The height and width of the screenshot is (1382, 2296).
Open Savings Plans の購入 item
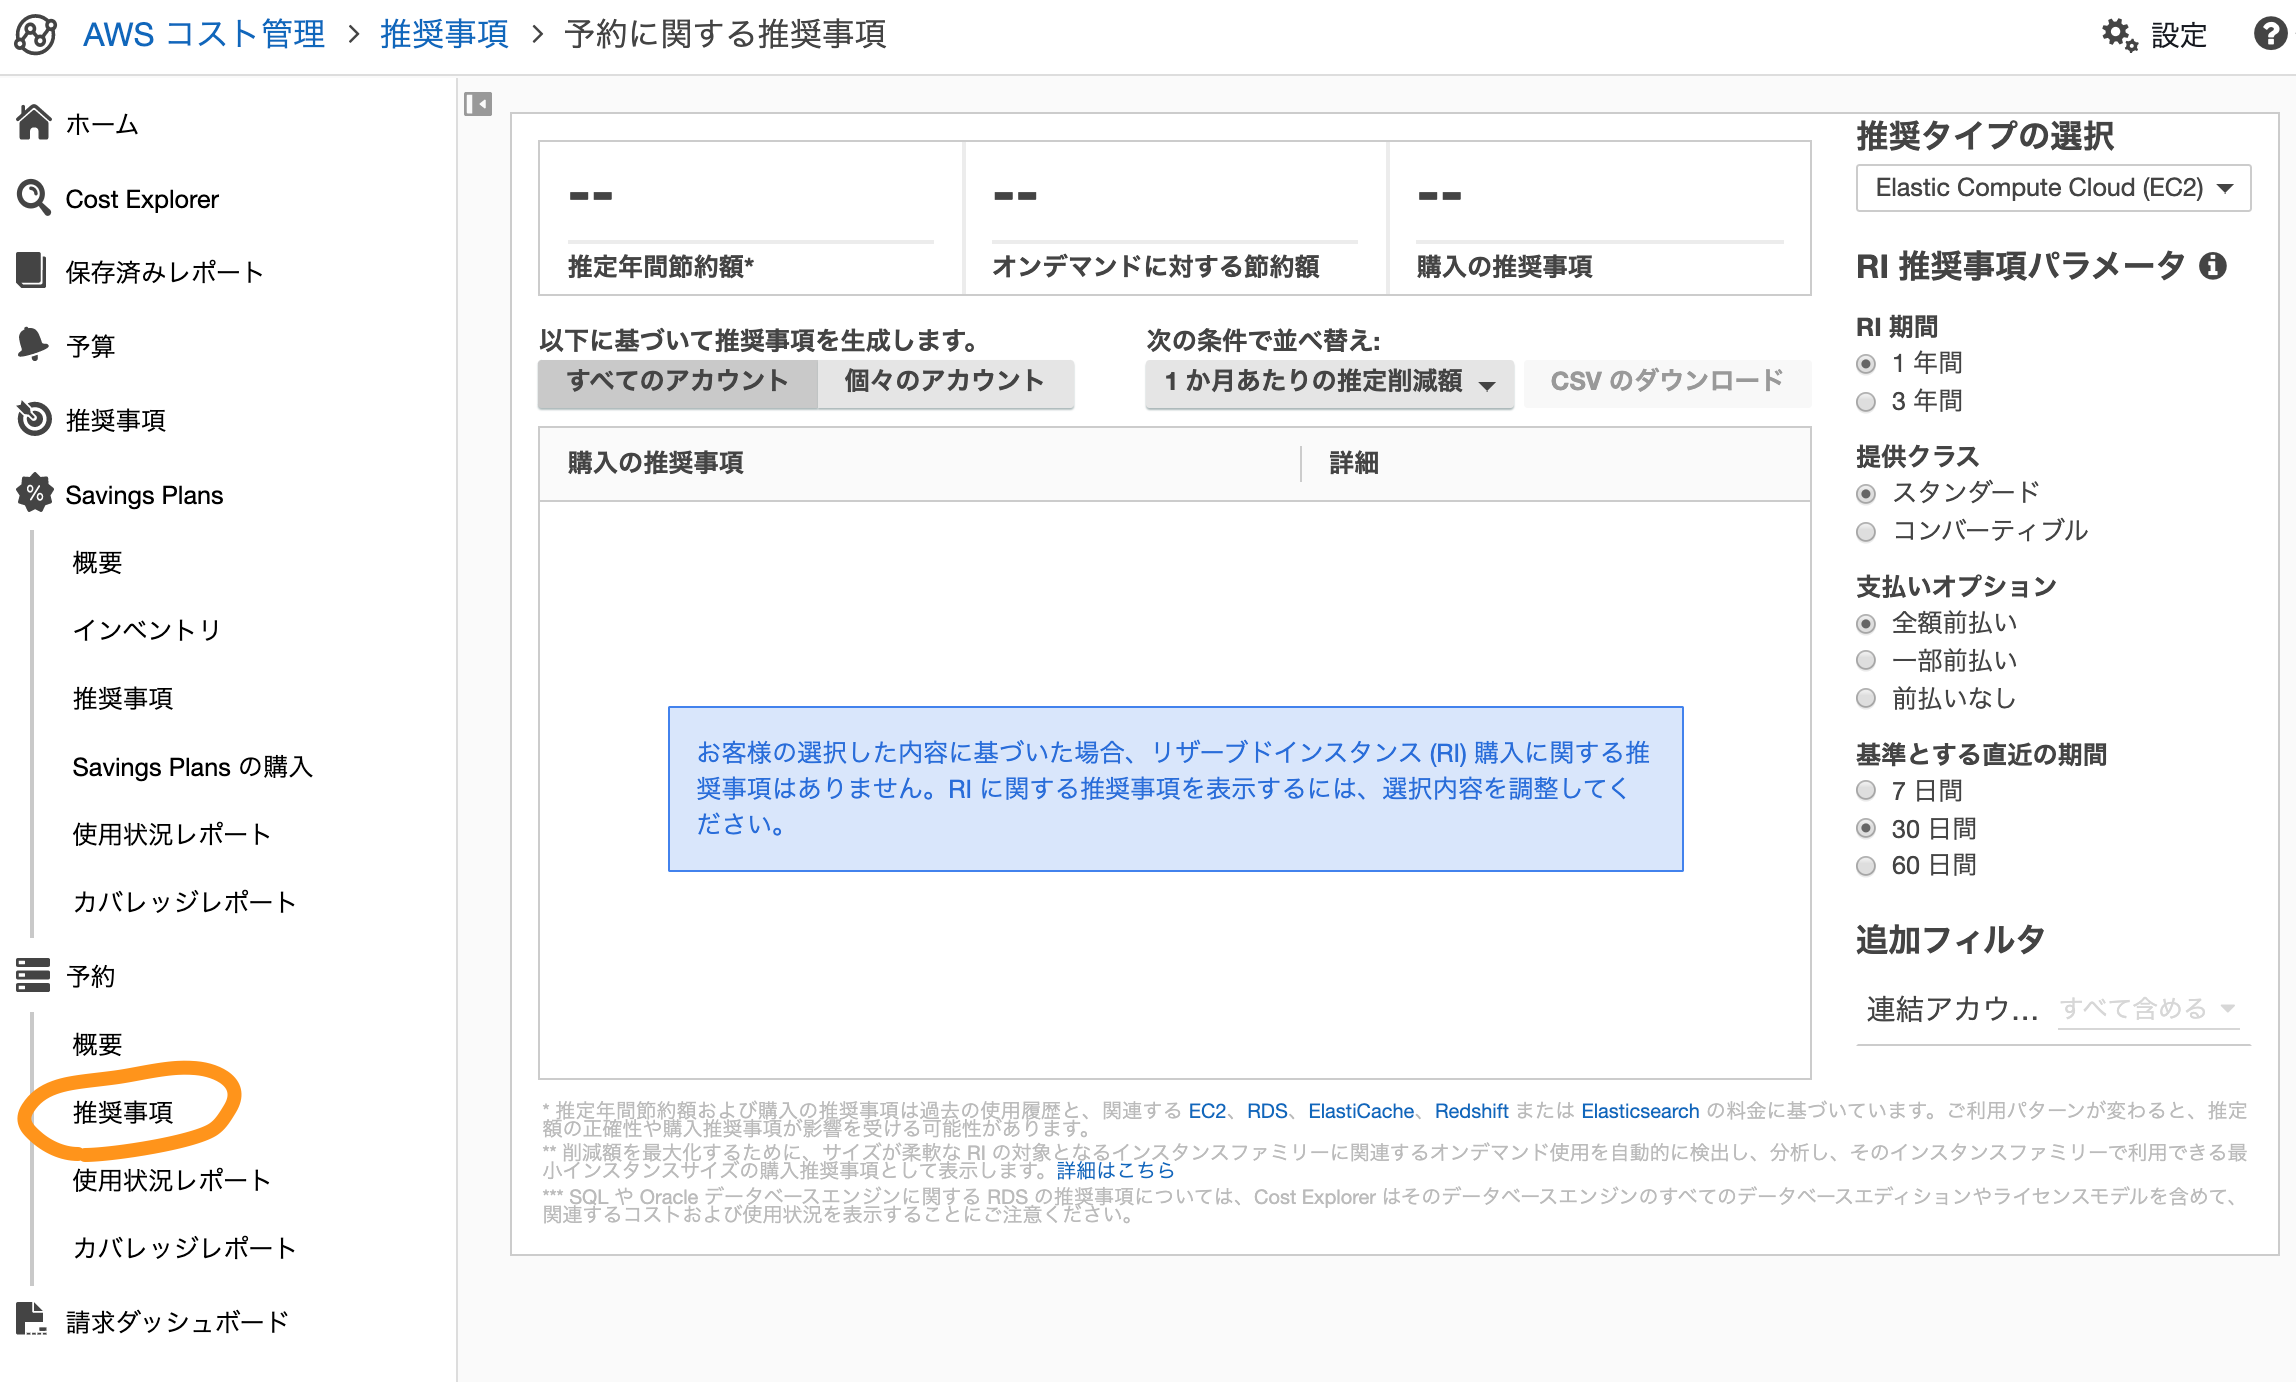[193, 766]
